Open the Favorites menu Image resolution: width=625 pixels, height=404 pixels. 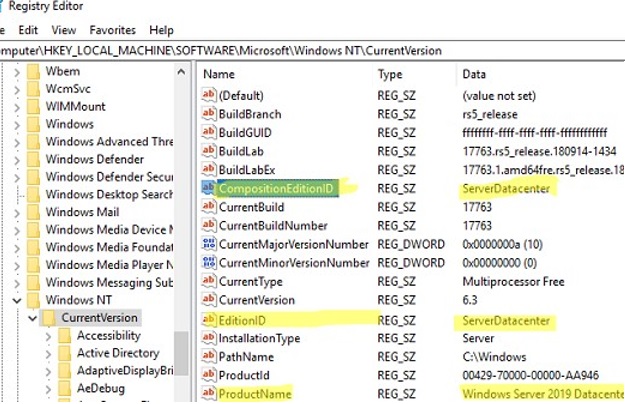[x=112, y=30]
